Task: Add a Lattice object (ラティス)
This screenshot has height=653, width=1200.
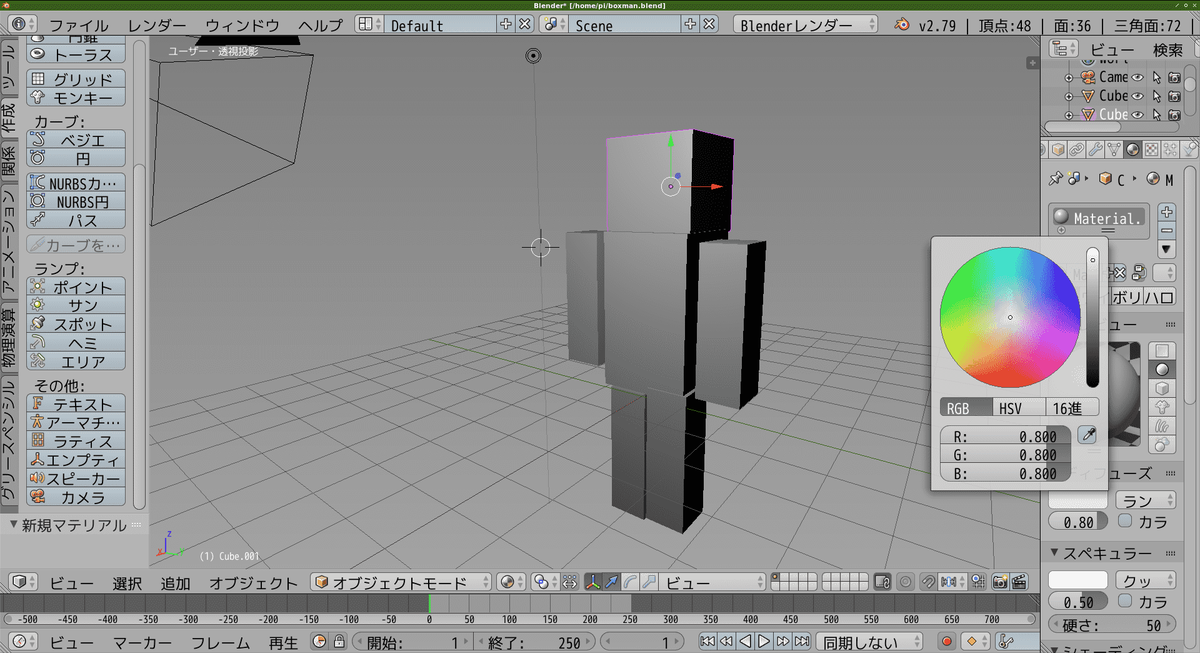Action: [x=76, y=441]
